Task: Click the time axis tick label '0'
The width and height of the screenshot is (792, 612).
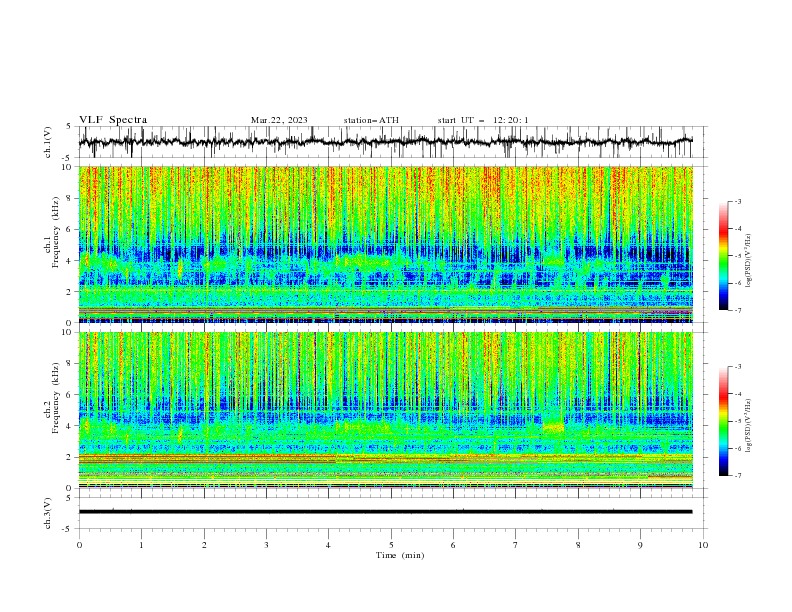Action: tap(79, 545)
